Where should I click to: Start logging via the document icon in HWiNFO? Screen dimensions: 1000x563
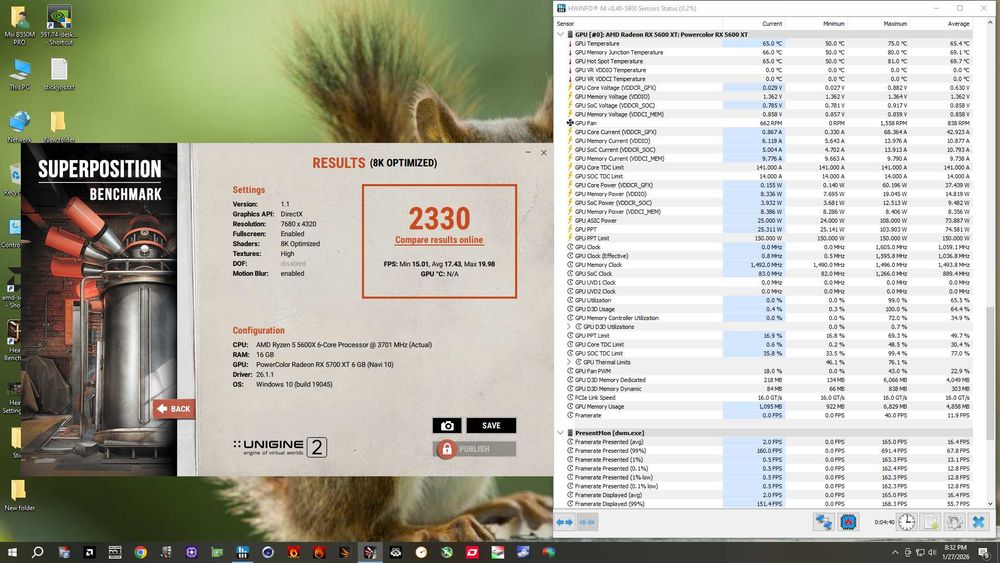pos(931,522)
